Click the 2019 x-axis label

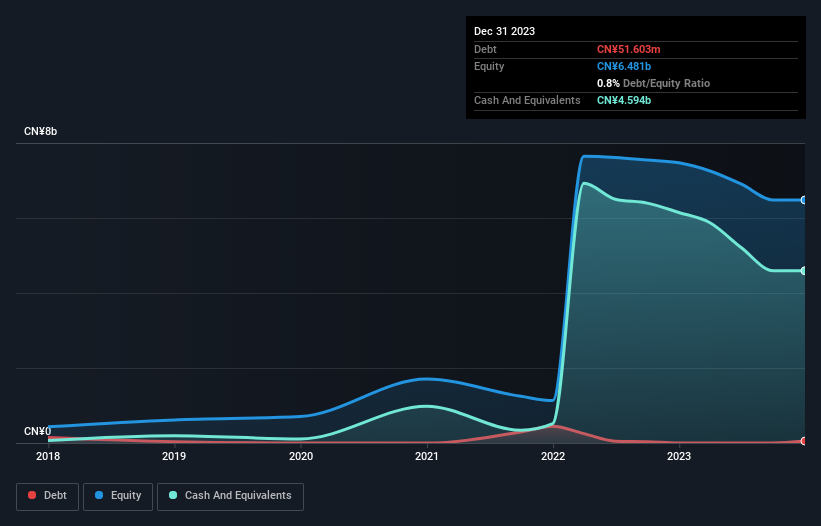click(174, 456)
